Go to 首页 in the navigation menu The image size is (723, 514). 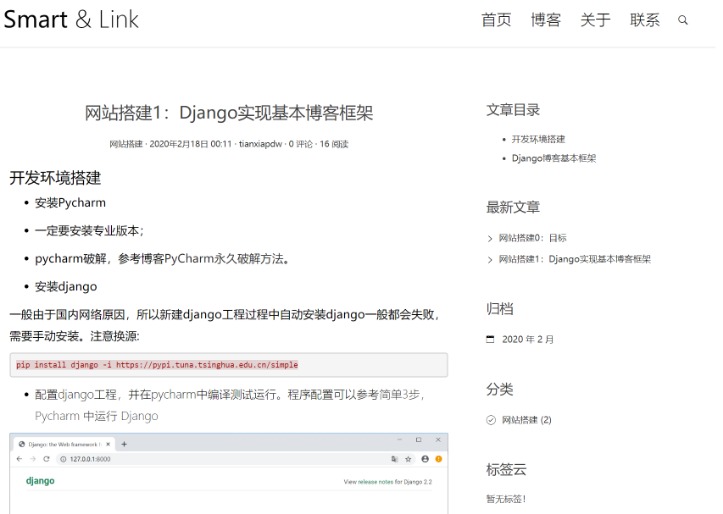click(x=496, y=20)
